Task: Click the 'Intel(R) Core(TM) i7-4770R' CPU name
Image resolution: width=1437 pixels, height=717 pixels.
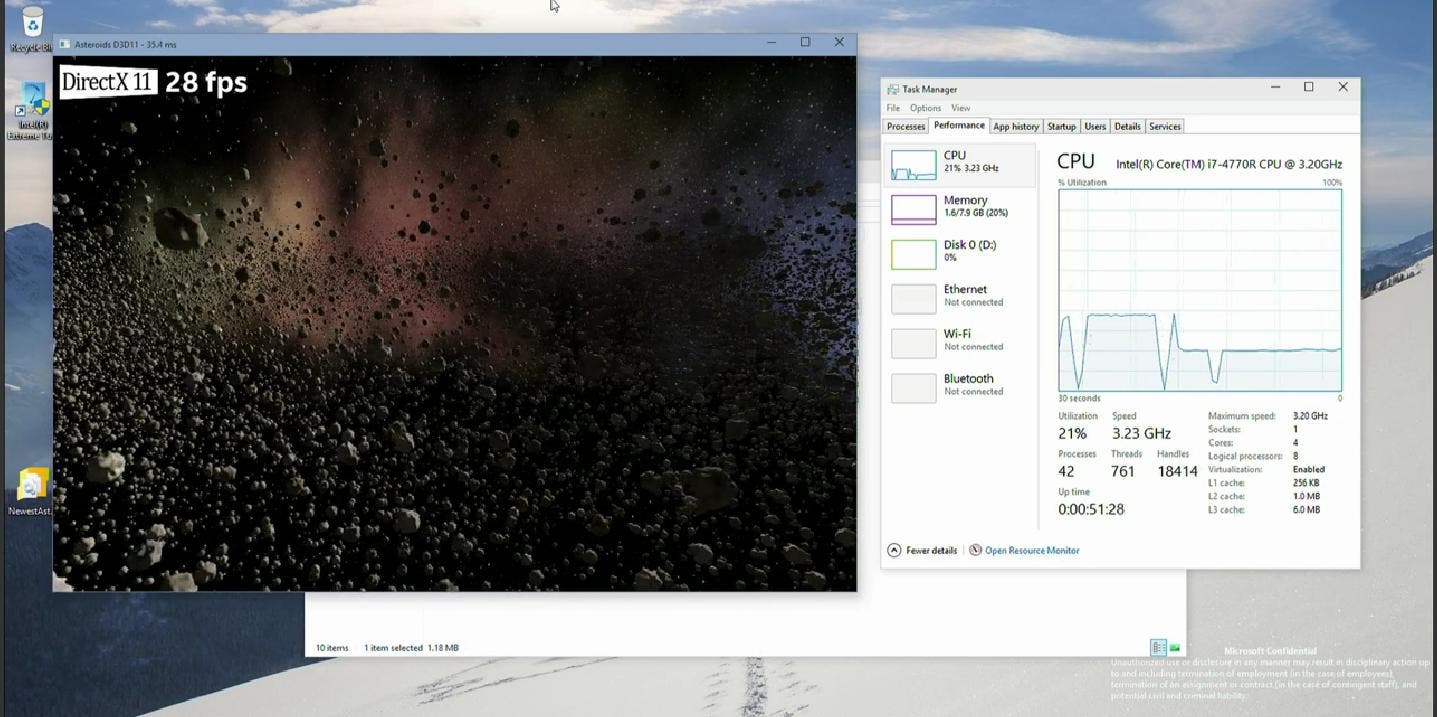Action: [1229, 164]
